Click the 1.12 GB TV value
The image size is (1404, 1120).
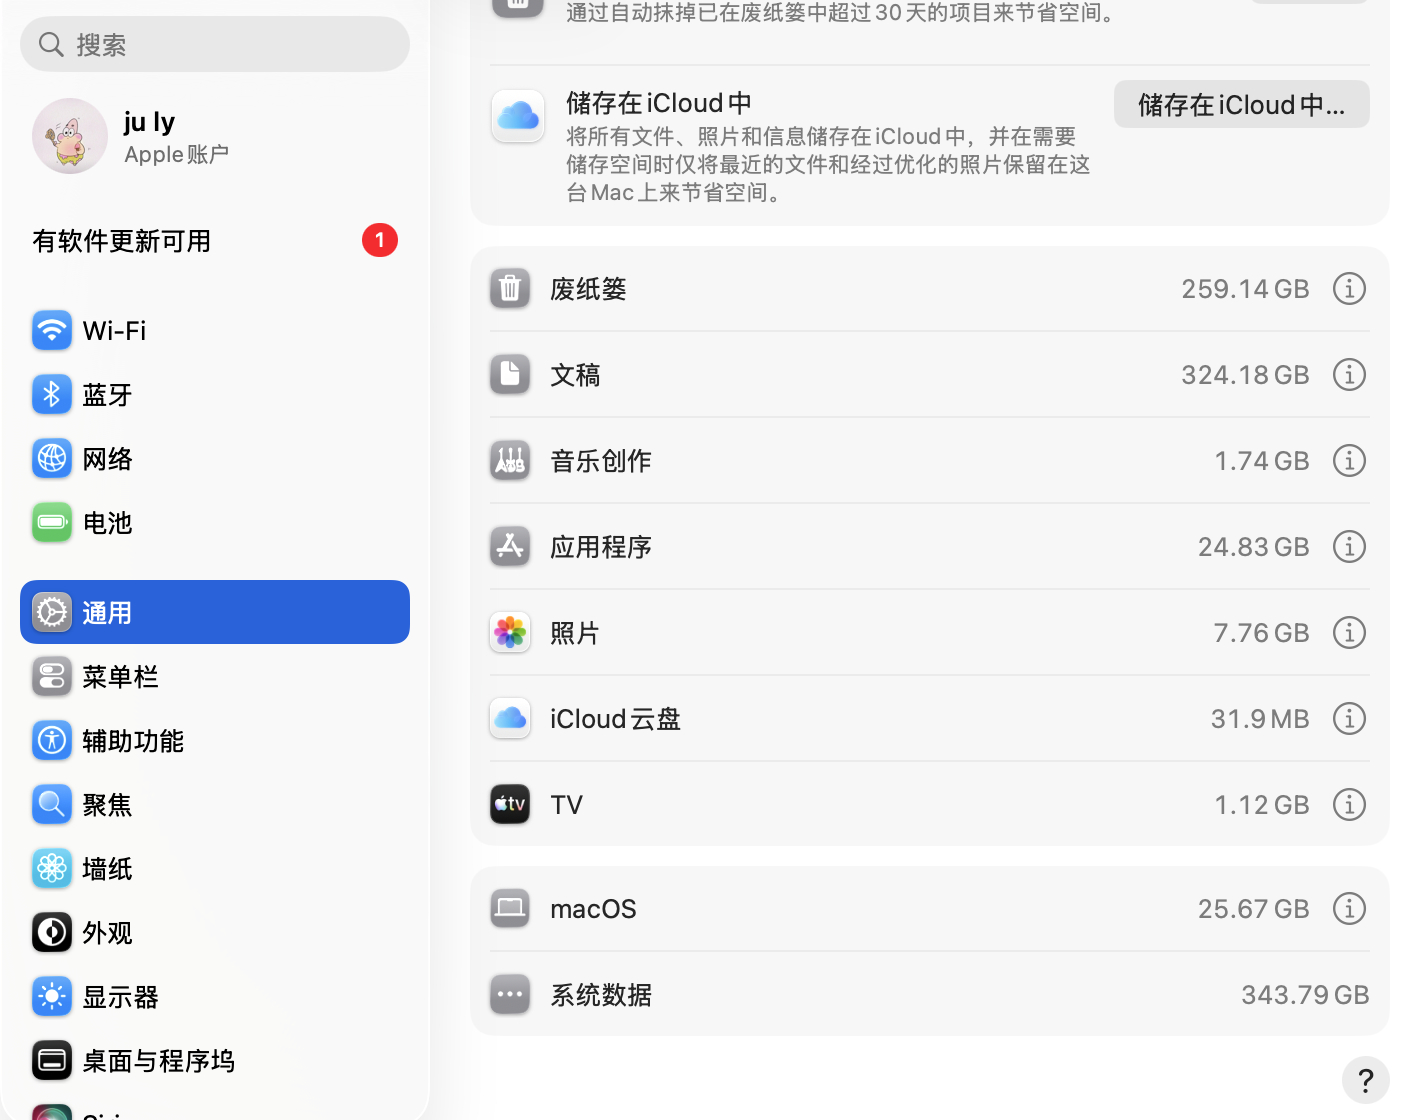click(1262, 805)
